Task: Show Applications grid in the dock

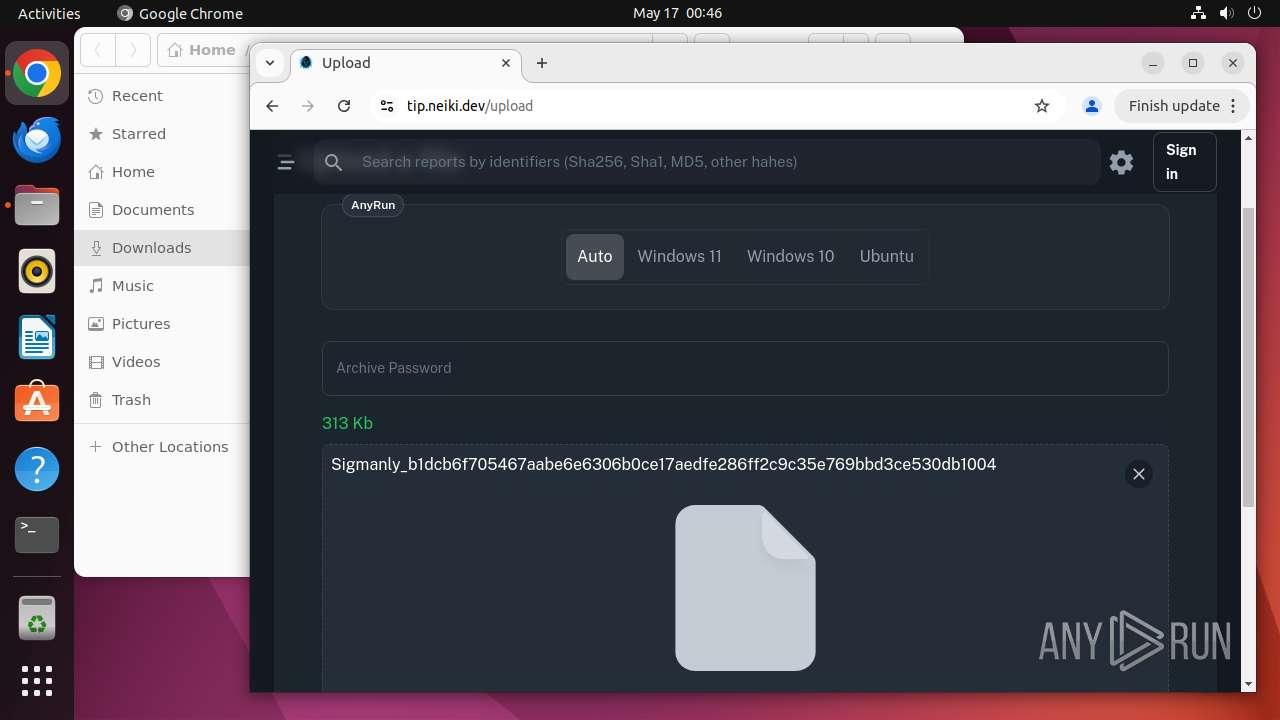Action: coord(37,681)
